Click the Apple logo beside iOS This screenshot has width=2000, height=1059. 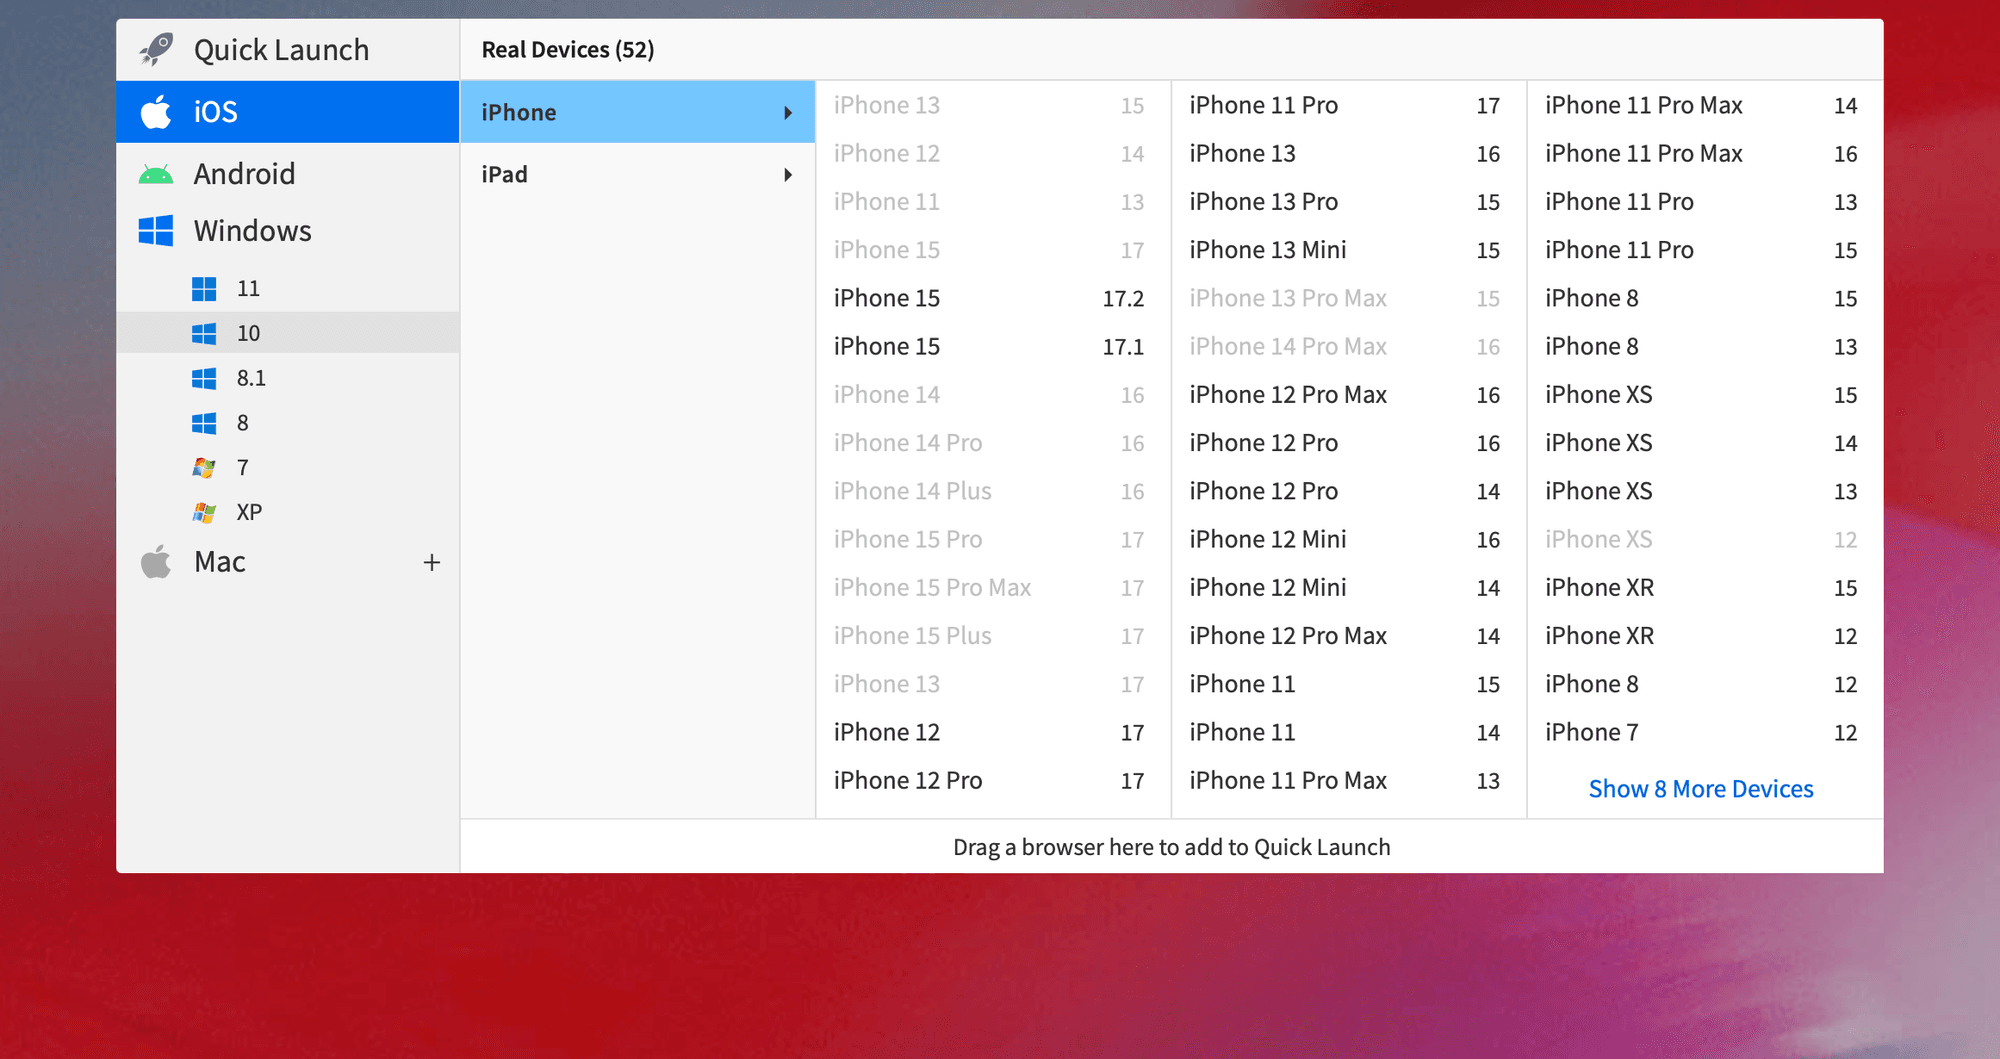(156, 111)
